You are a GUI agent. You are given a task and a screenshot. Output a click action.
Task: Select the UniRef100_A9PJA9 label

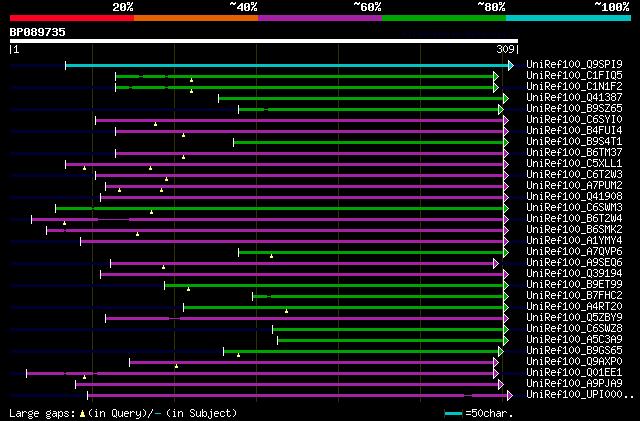[574, 384]
